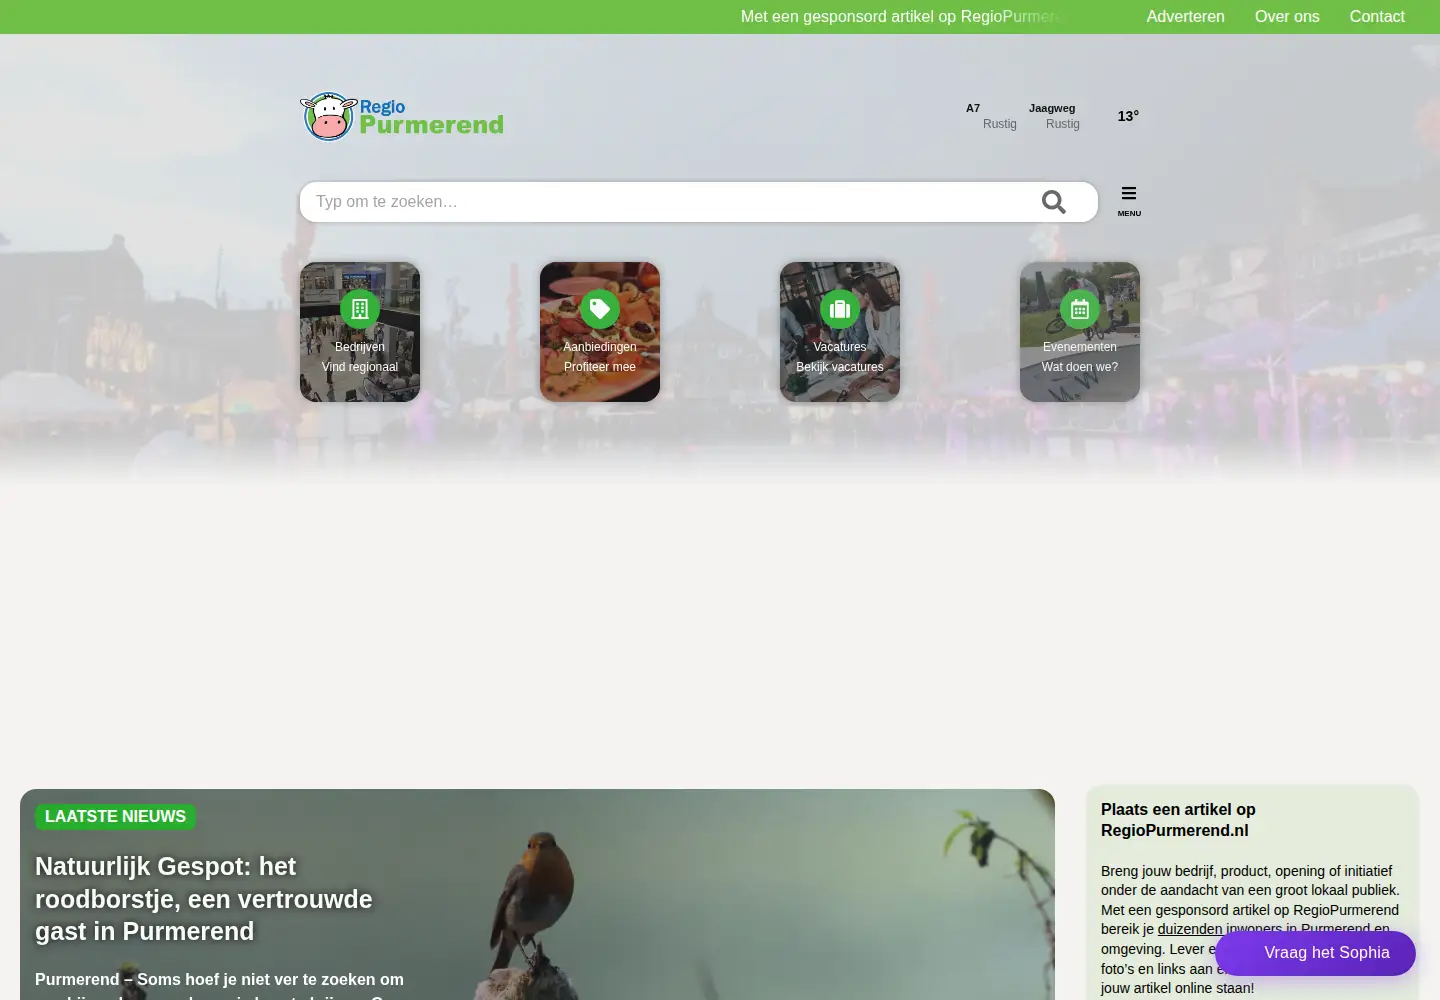Click the 'duizenden' link in the sidebar

click(1190, 929)
